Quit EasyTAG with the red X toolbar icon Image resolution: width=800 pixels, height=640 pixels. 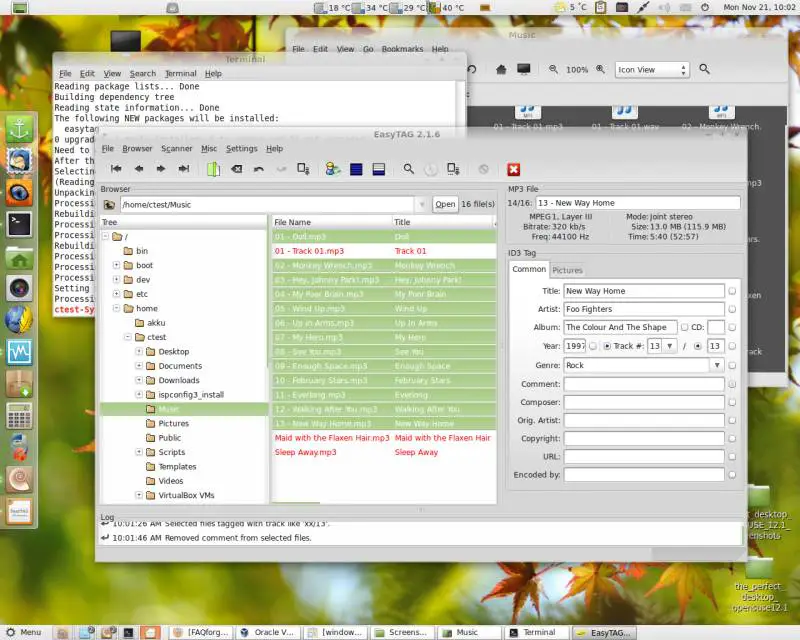coord(513,169)
